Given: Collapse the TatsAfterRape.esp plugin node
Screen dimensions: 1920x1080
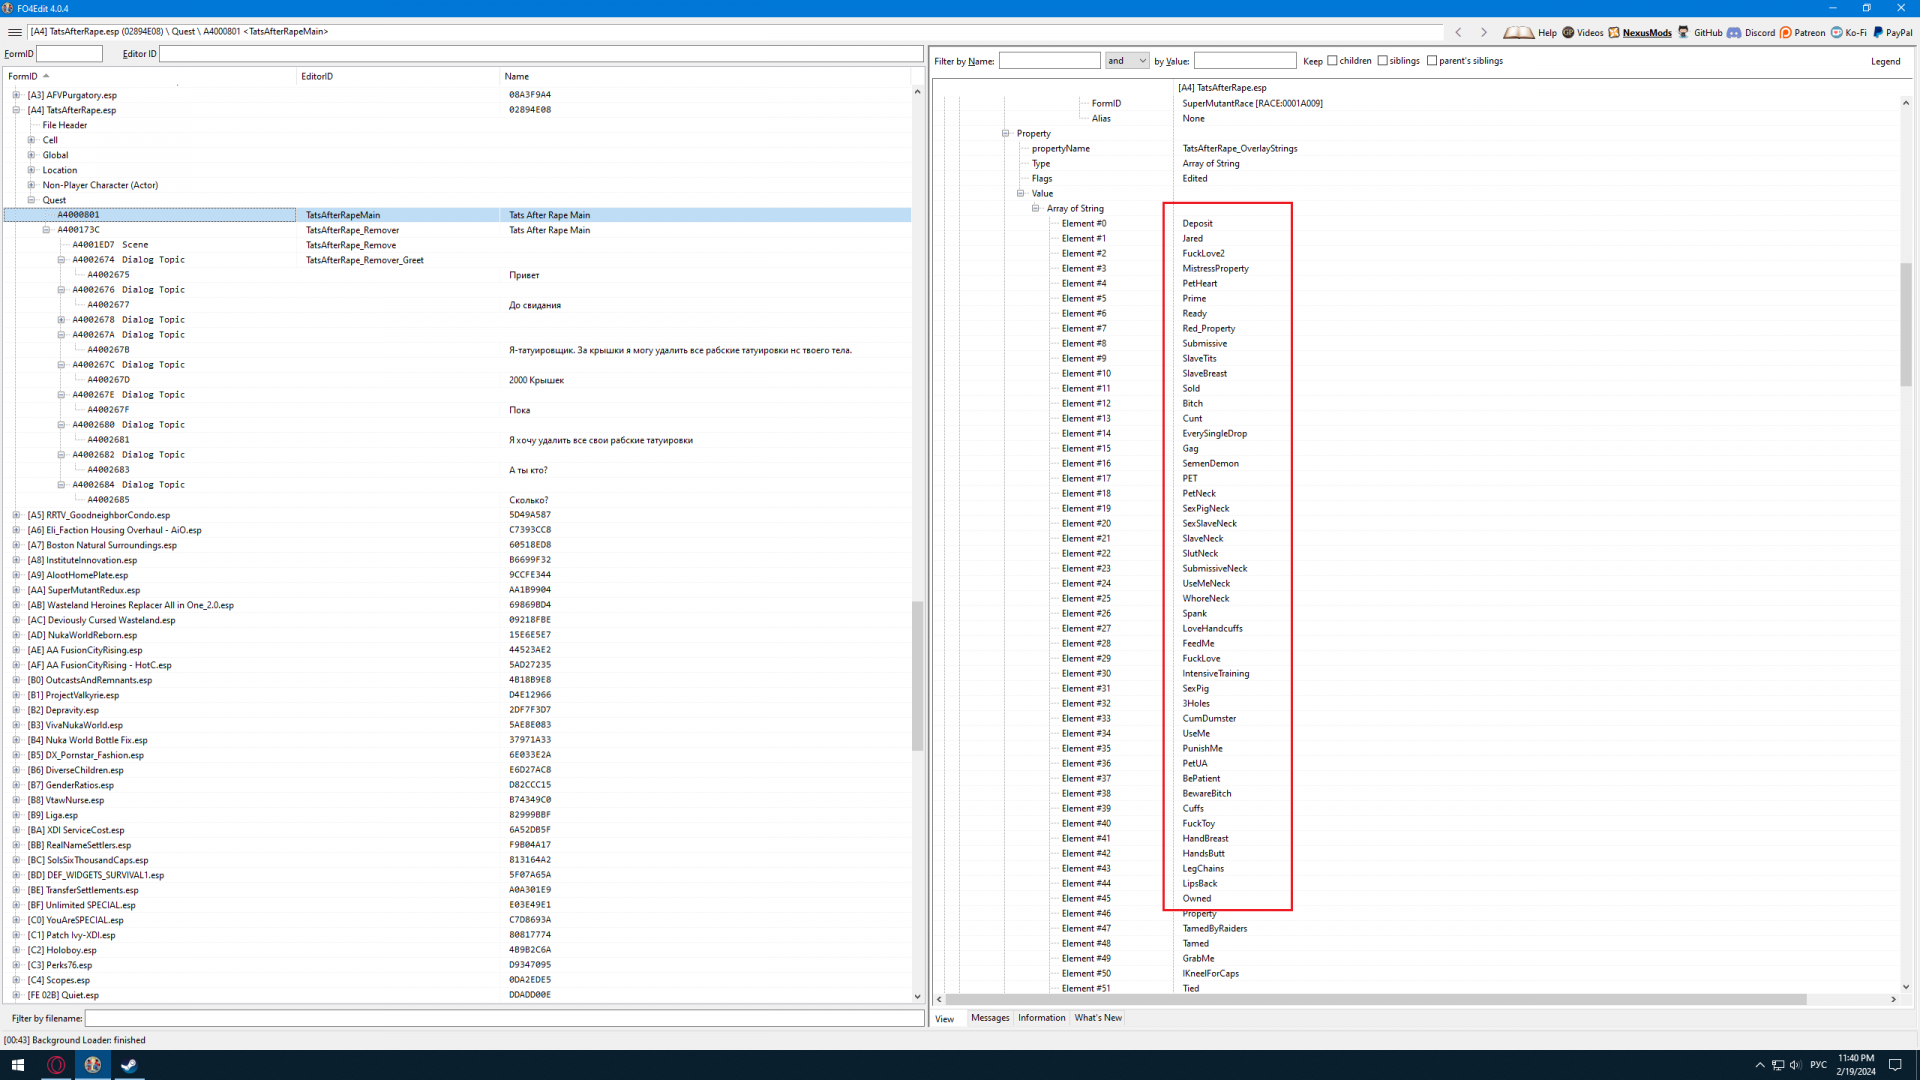Looking at the screenshot, I should (x=16, y=110).
